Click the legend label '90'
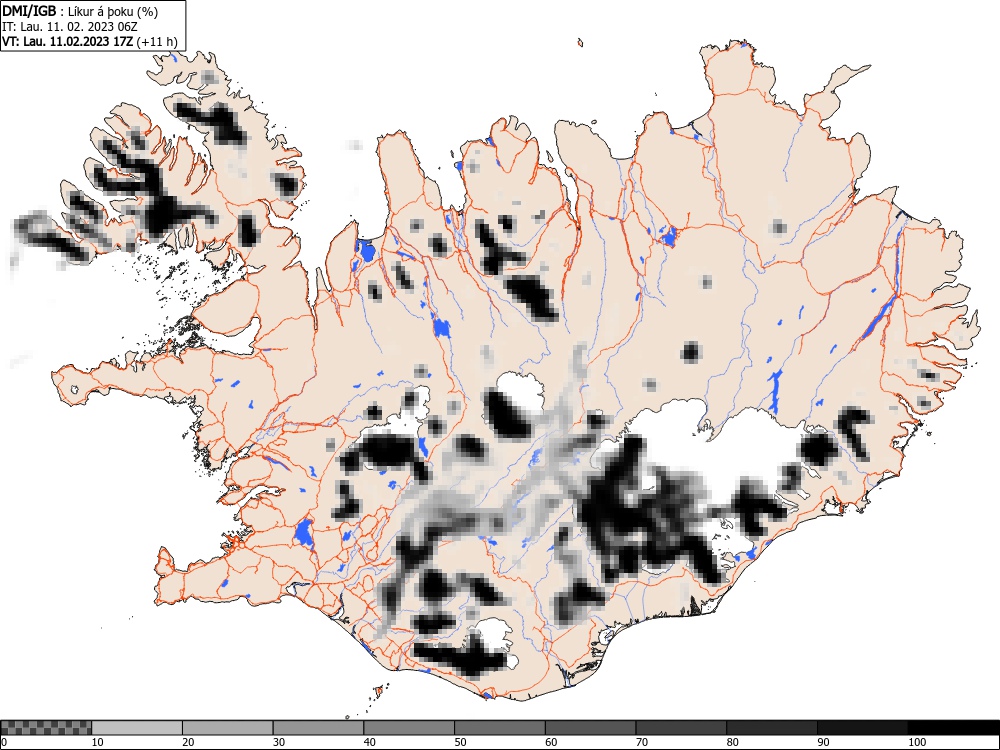Viewport: 1000px width, 750px height. point(823,742)
